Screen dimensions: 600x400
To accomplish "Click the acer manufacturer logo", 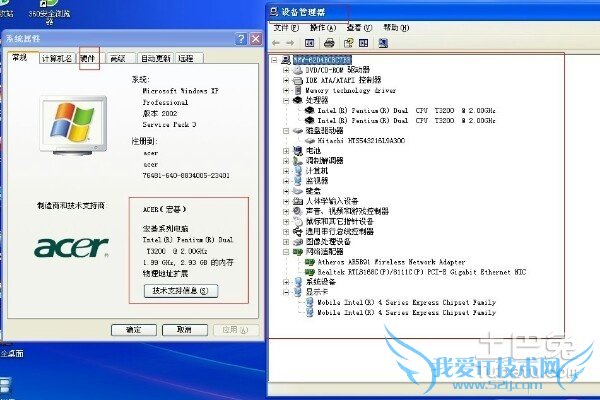I will [72, 247].
